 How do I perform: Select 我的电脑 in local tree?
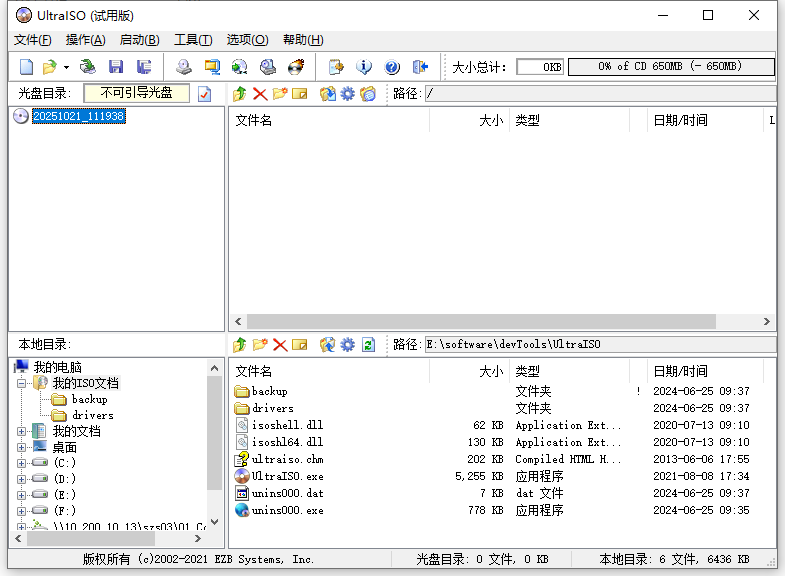(x=58, y=367)
